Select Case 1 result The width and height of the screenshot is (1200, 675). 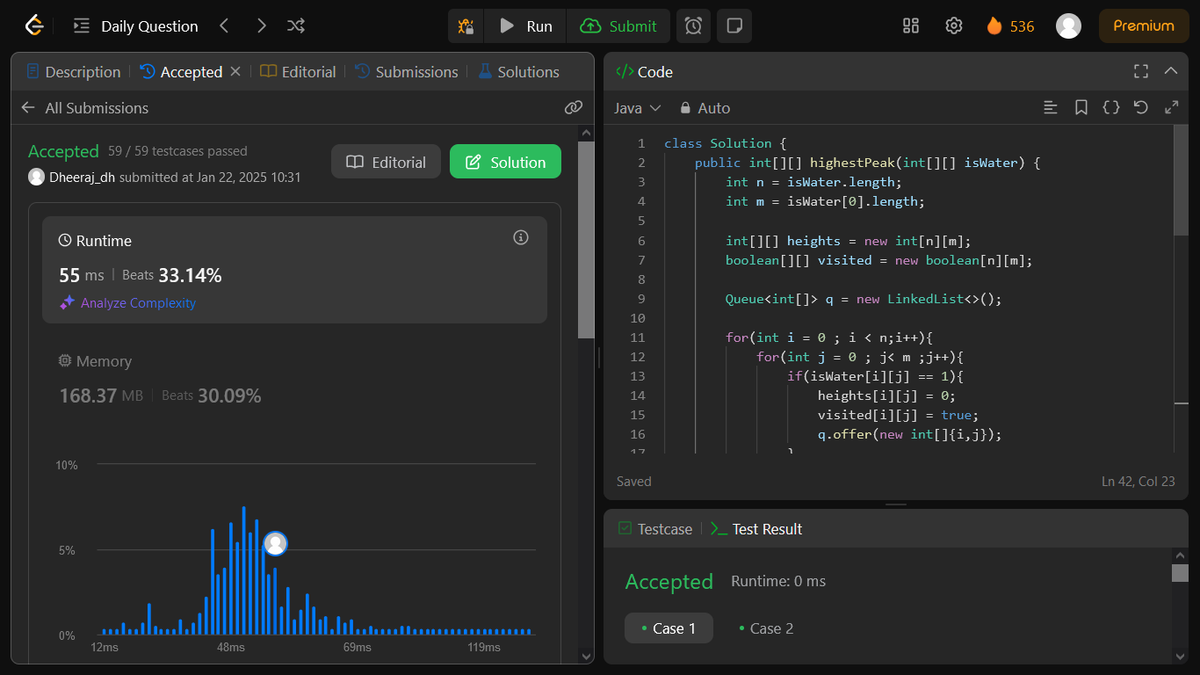[669, 628]
